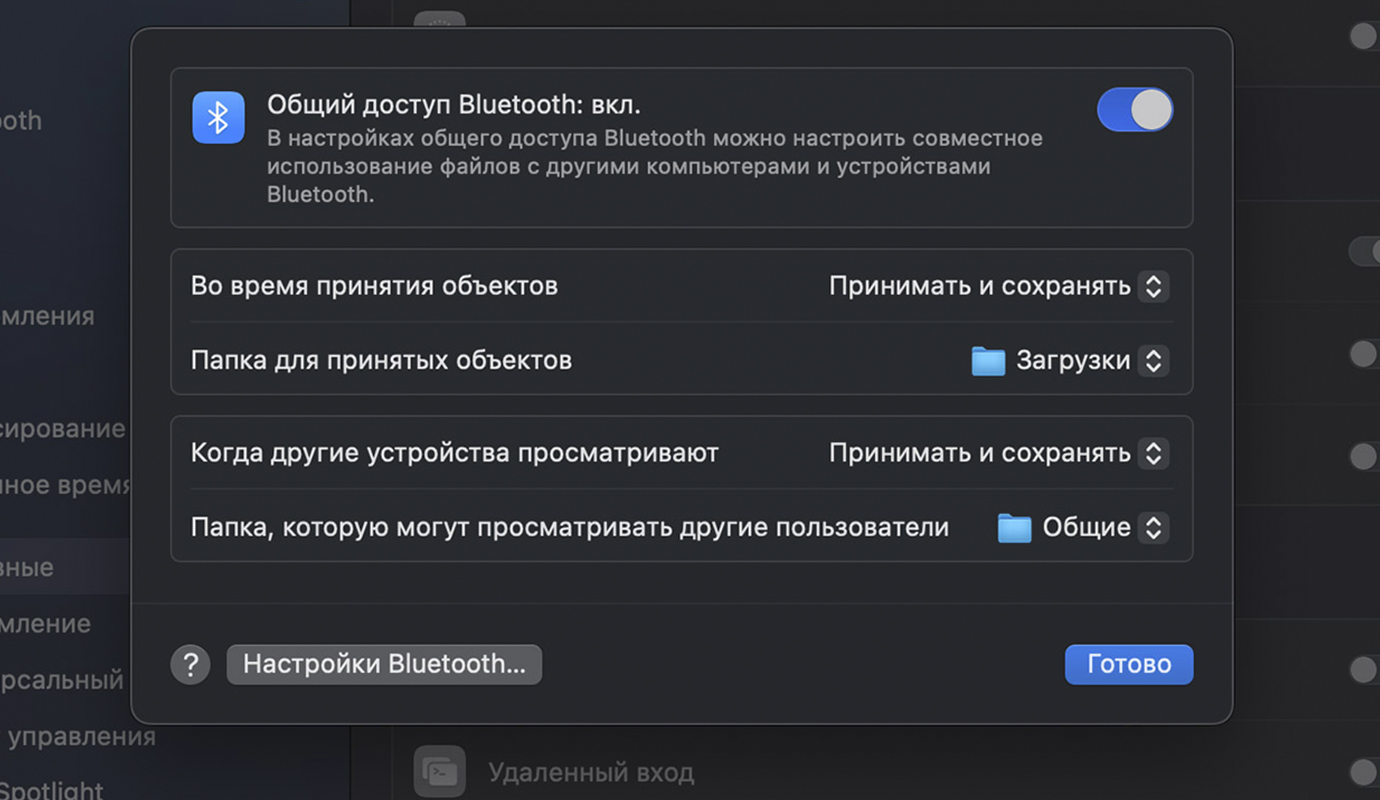Click the Когда другие устройства просматривают label
1380x800 pixels.
click(455, 453)
